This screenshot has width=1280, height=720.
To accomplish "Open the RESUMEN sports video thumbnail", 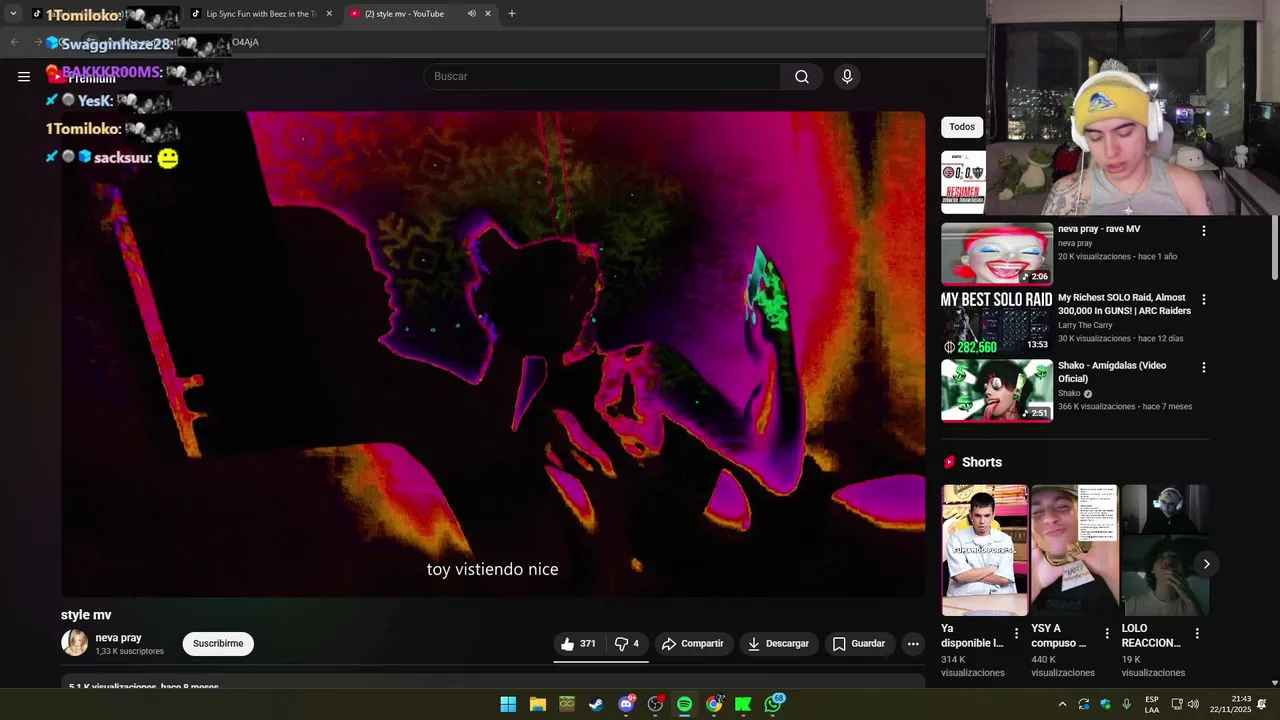I will 963,182.
